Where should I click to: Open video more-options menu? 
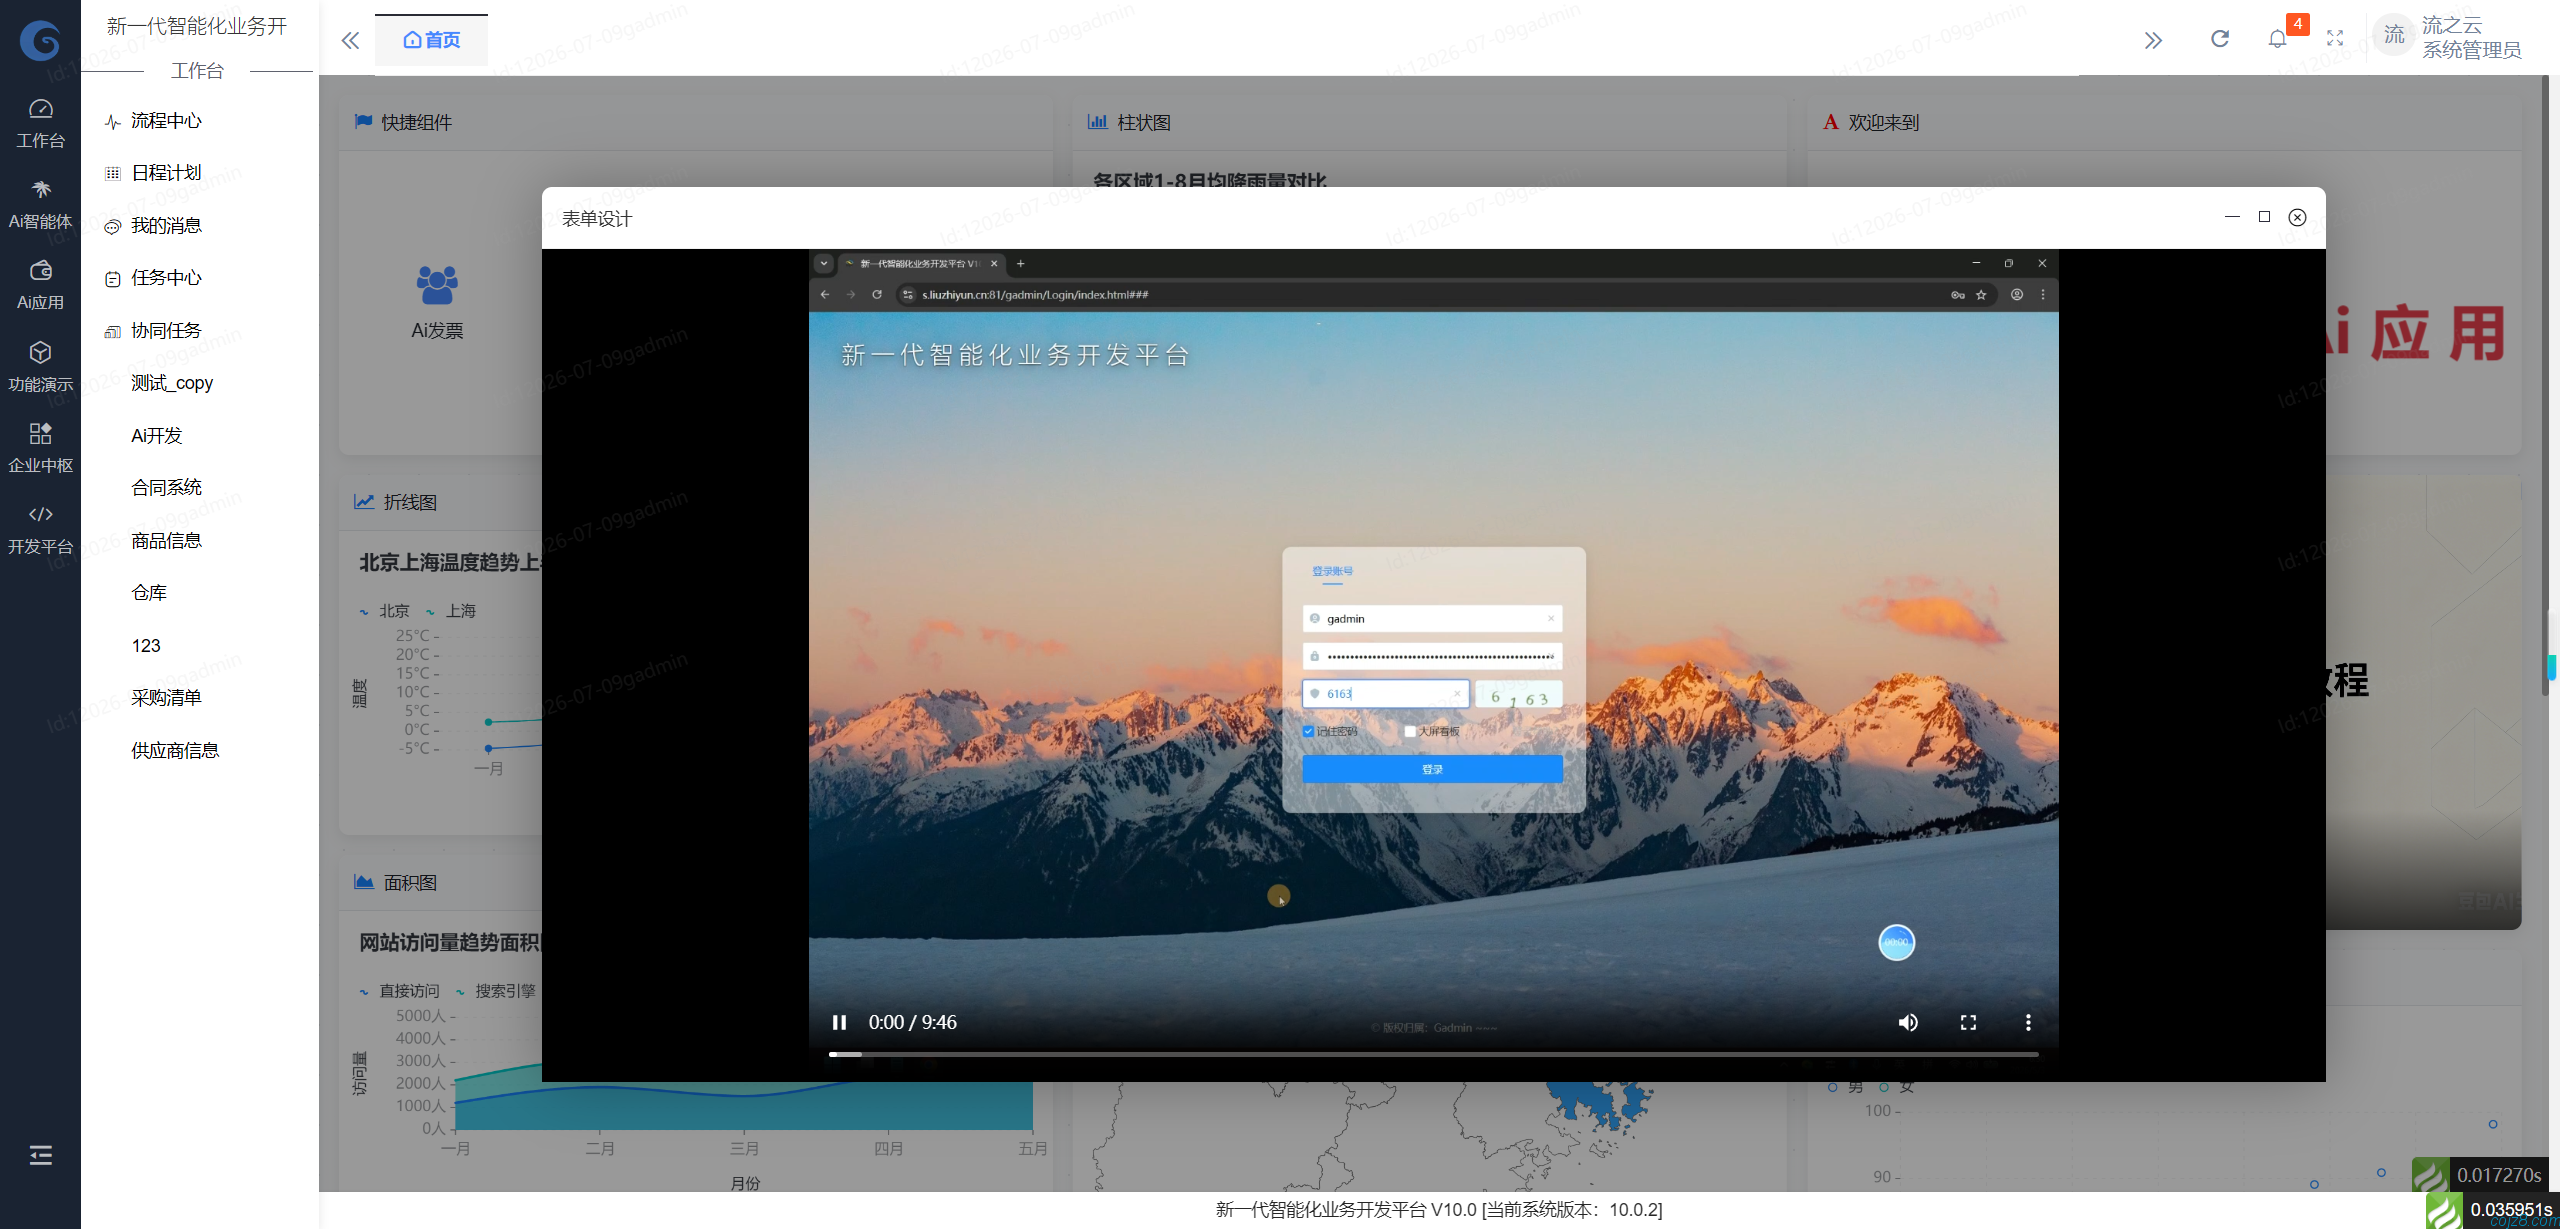coord(2028,1022)
